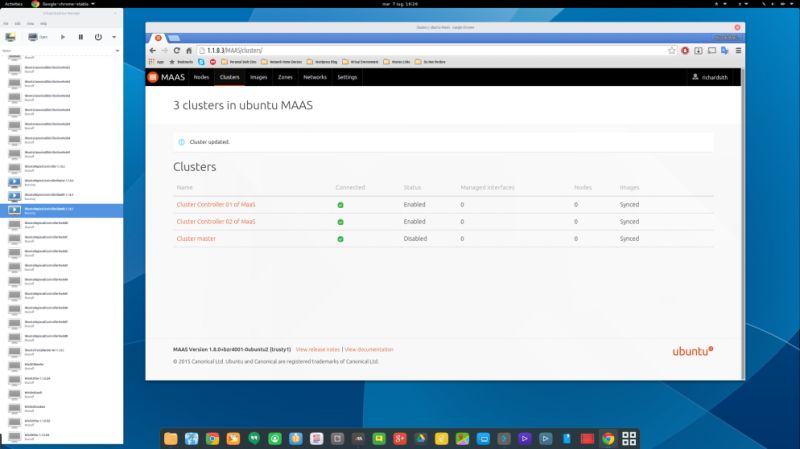The height and width of the screenshot is (449, 800).
Task: Open the Files folder icon in the dock
Action: 171,438
